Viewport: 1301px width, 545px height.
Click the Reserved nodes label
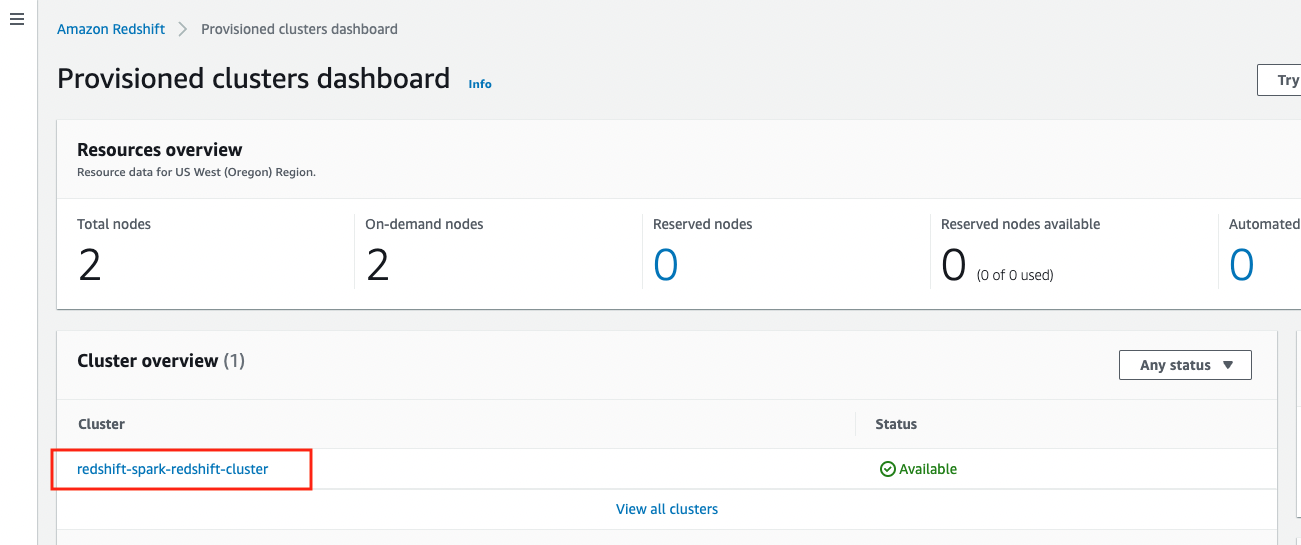pyautogui.click(x=703, y=224)
